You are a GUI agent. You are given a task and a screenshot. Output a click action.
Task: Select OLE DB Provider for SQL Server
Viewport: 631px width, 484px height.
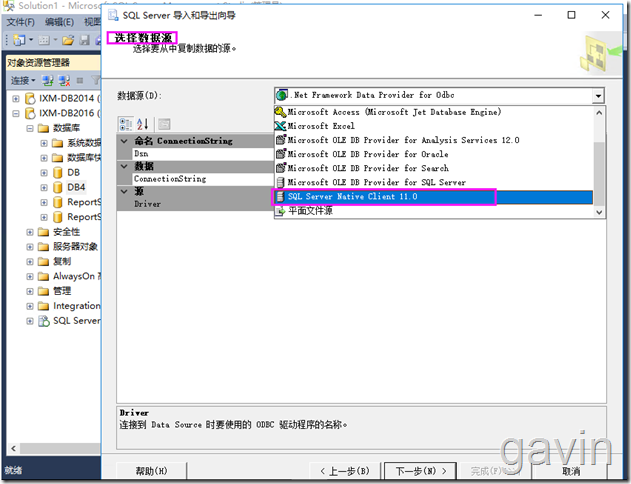coord(434,183)
